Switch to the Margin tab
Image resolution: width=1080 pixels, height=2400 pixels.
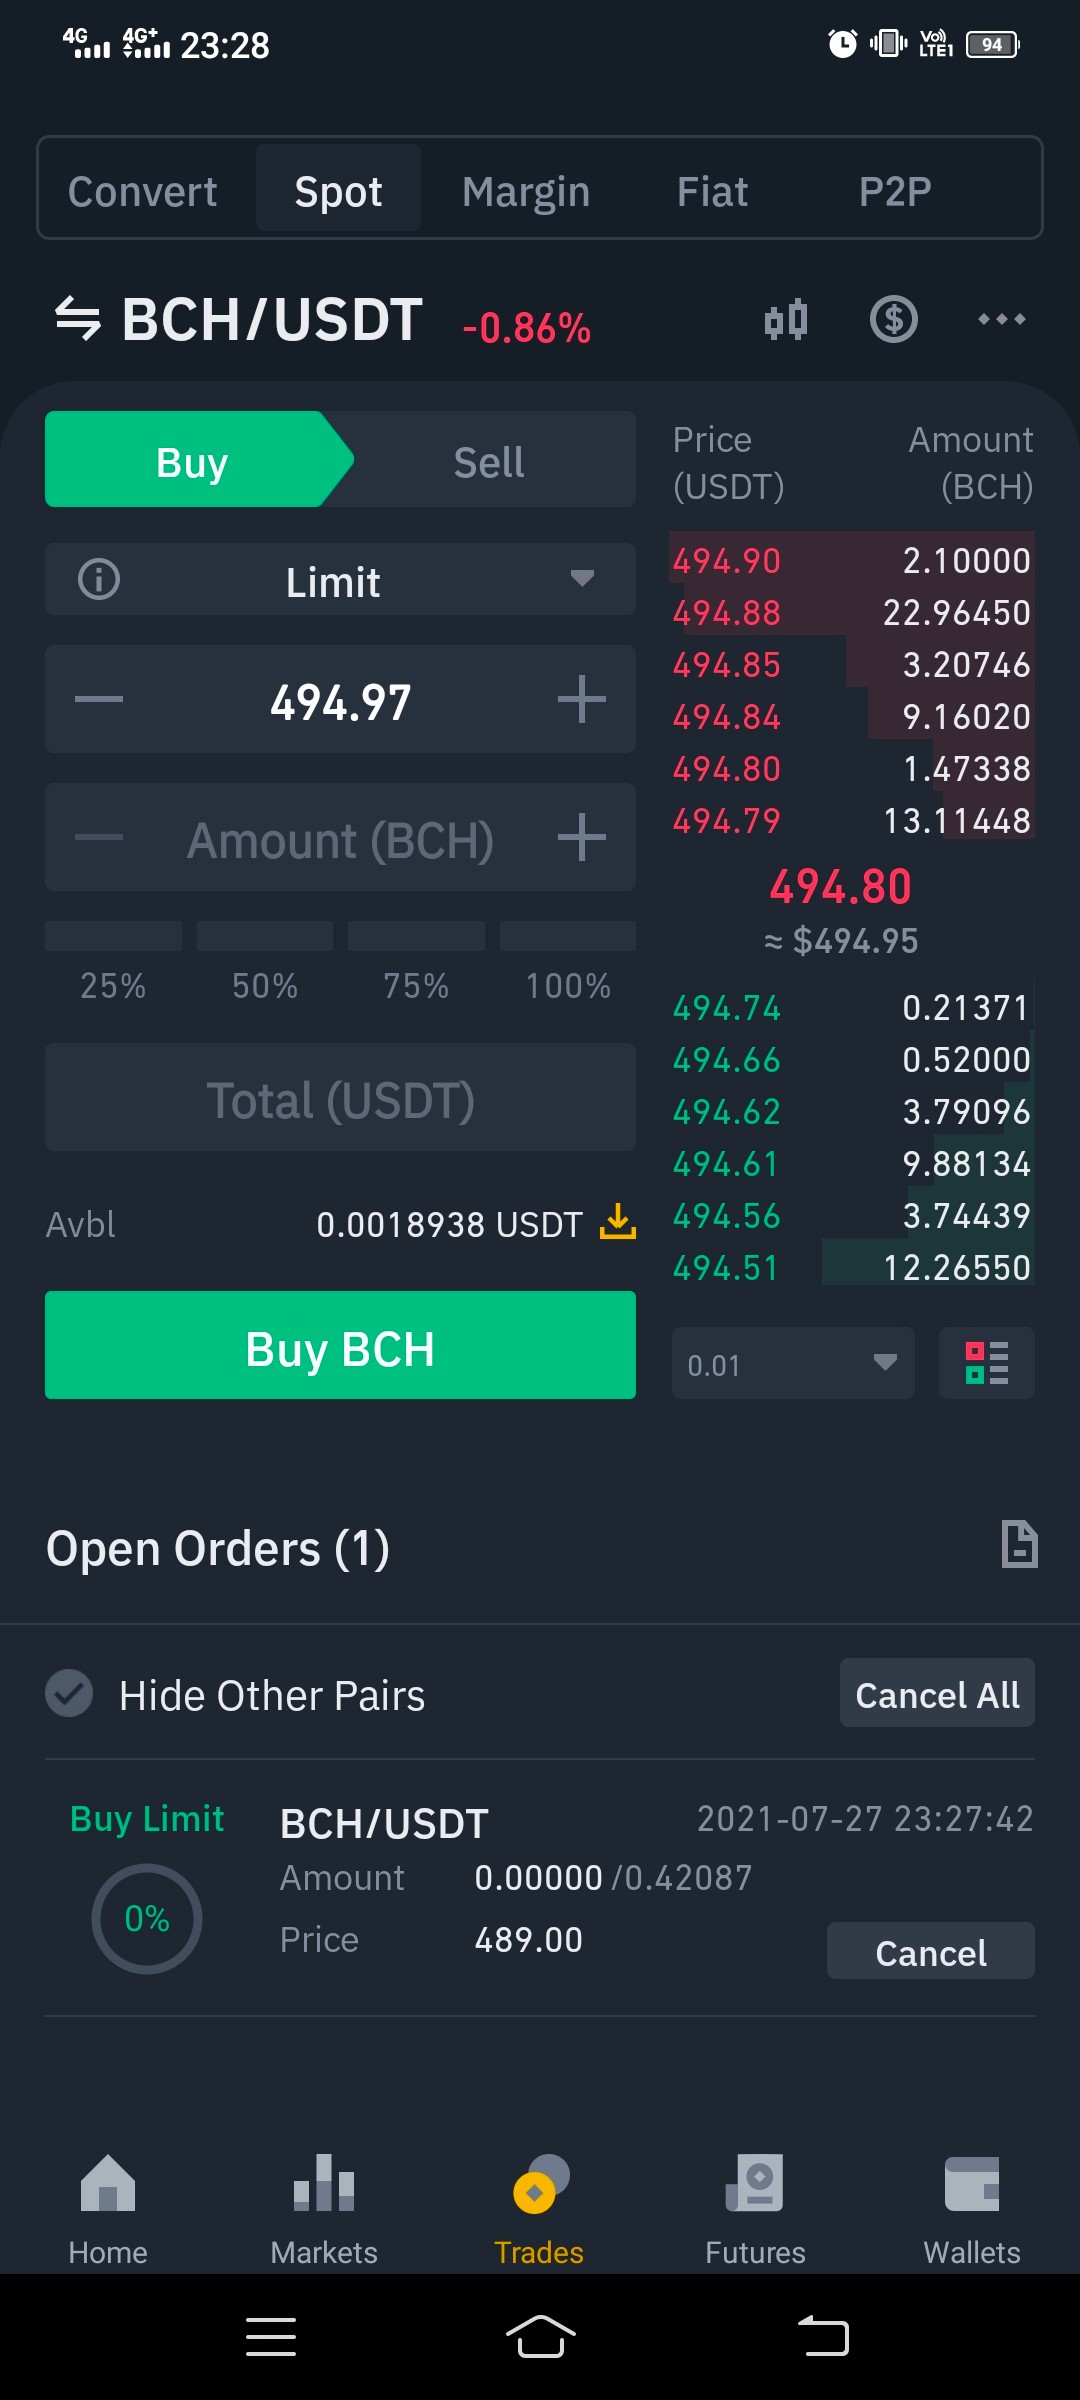tap(526, 190)
